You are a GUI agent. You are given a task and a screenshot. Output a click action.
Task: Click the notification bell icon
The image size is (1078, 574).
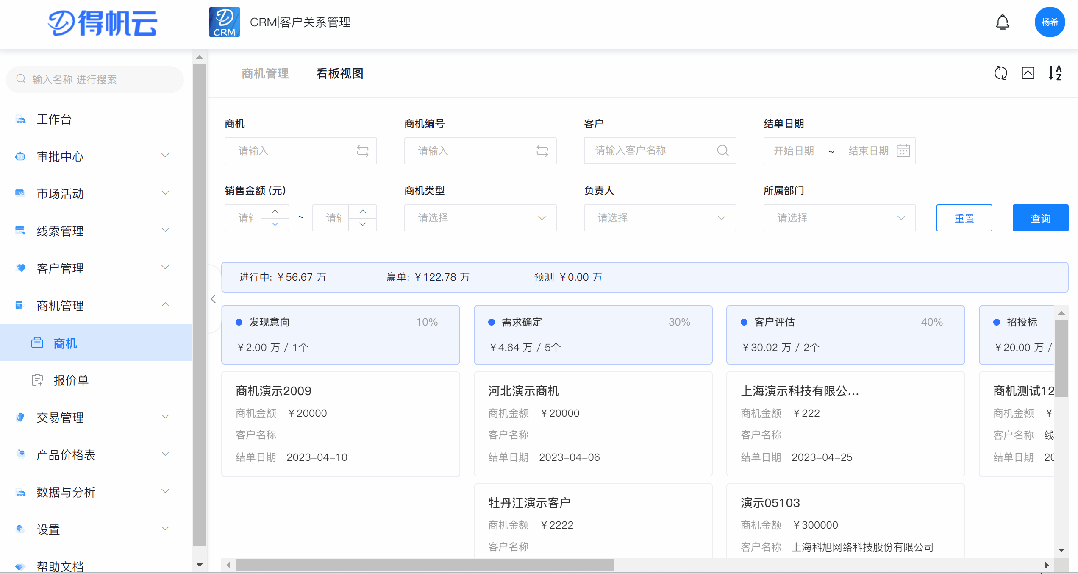coord(1002,22)
